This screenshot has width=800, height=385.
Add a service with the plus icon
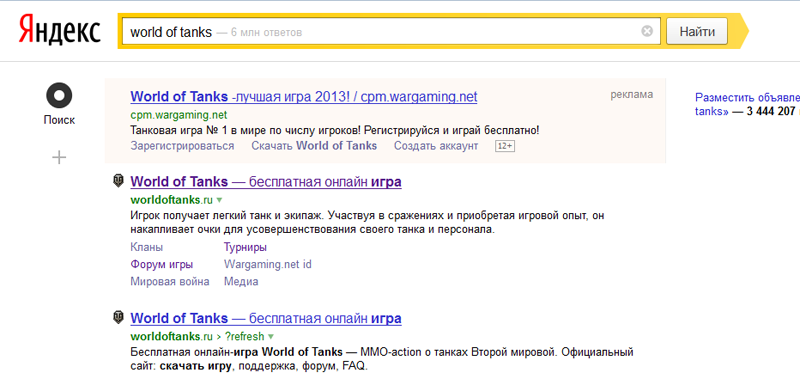[59, 158]
